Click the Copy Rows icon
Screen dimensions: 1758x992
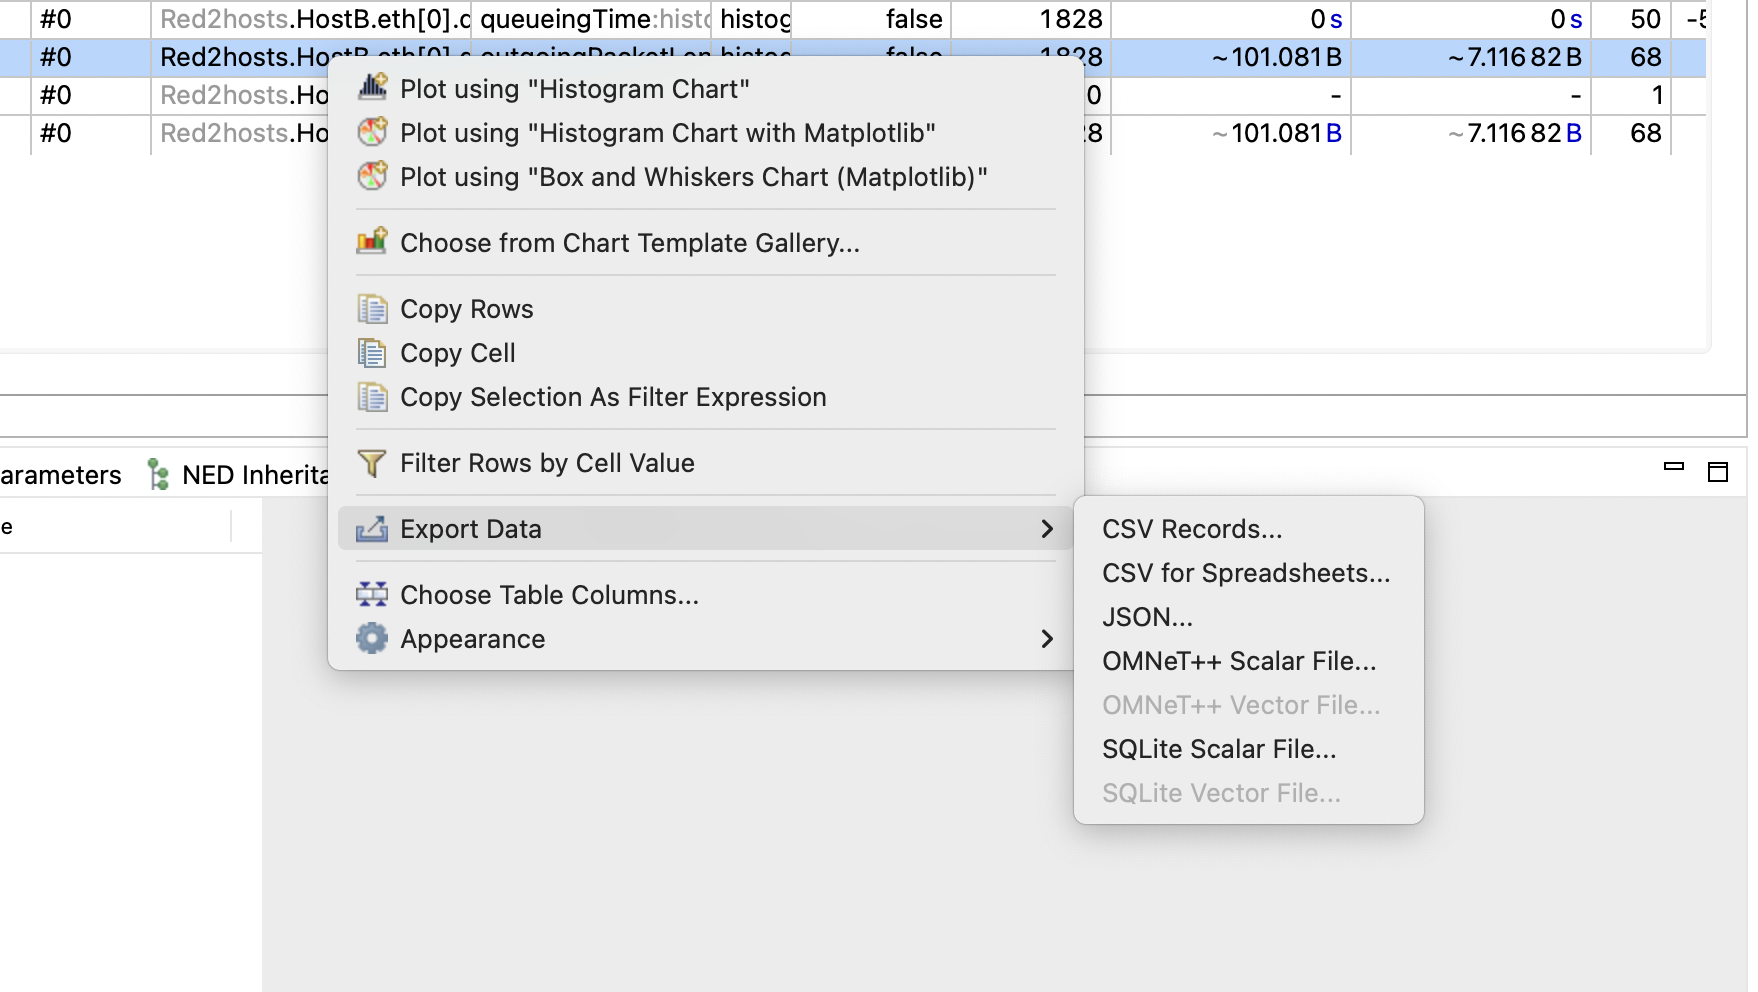(372, 308)
